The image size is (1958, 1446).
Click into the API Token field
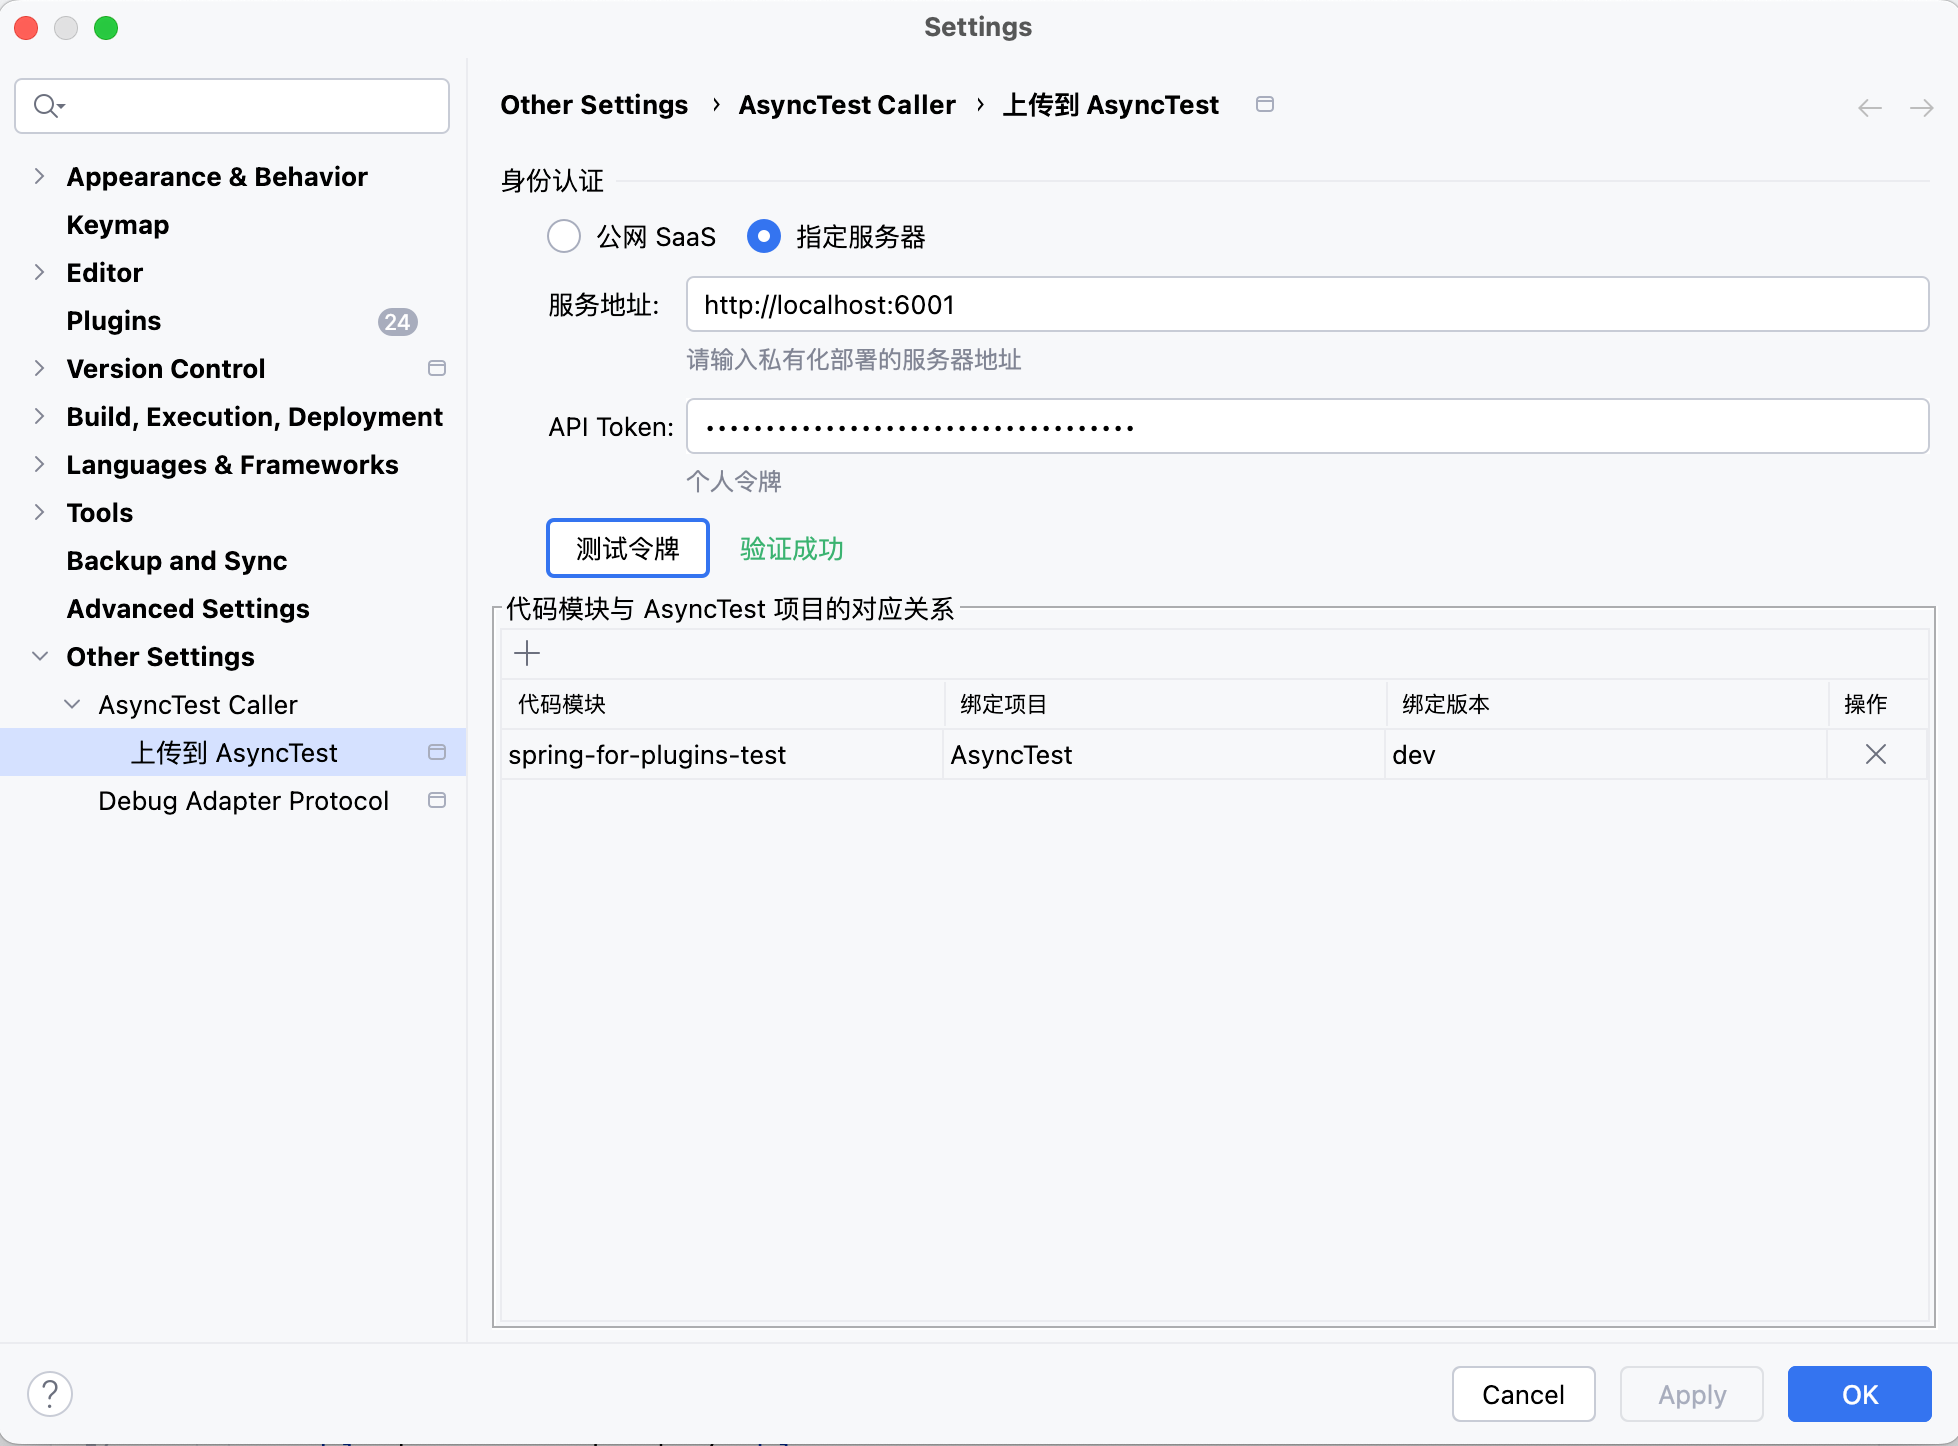click(x=1306, y=427)
